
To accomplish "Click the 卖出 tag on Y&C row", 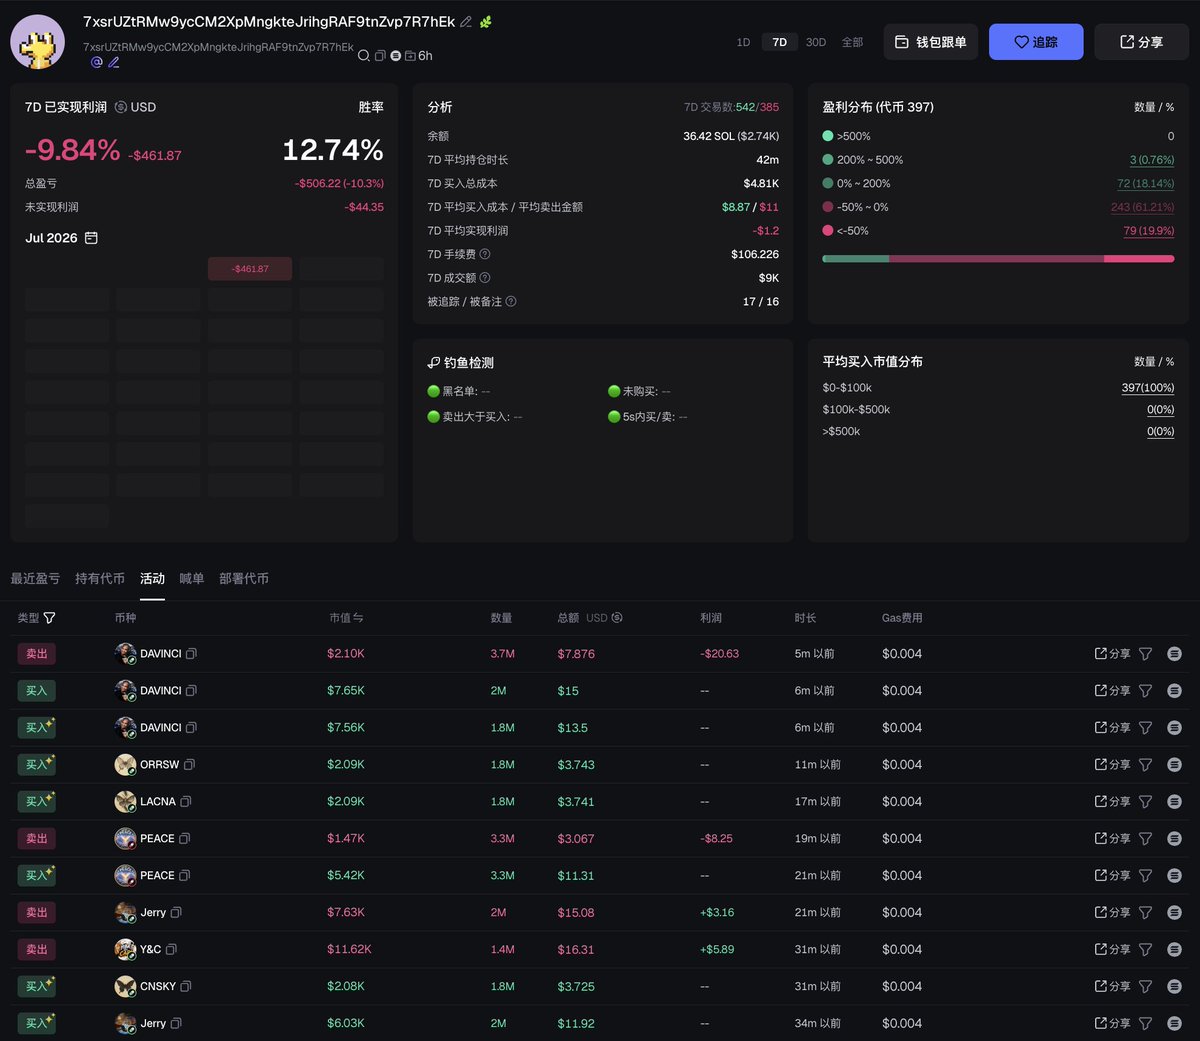I will pyautogui.click(x=37, y=949).
